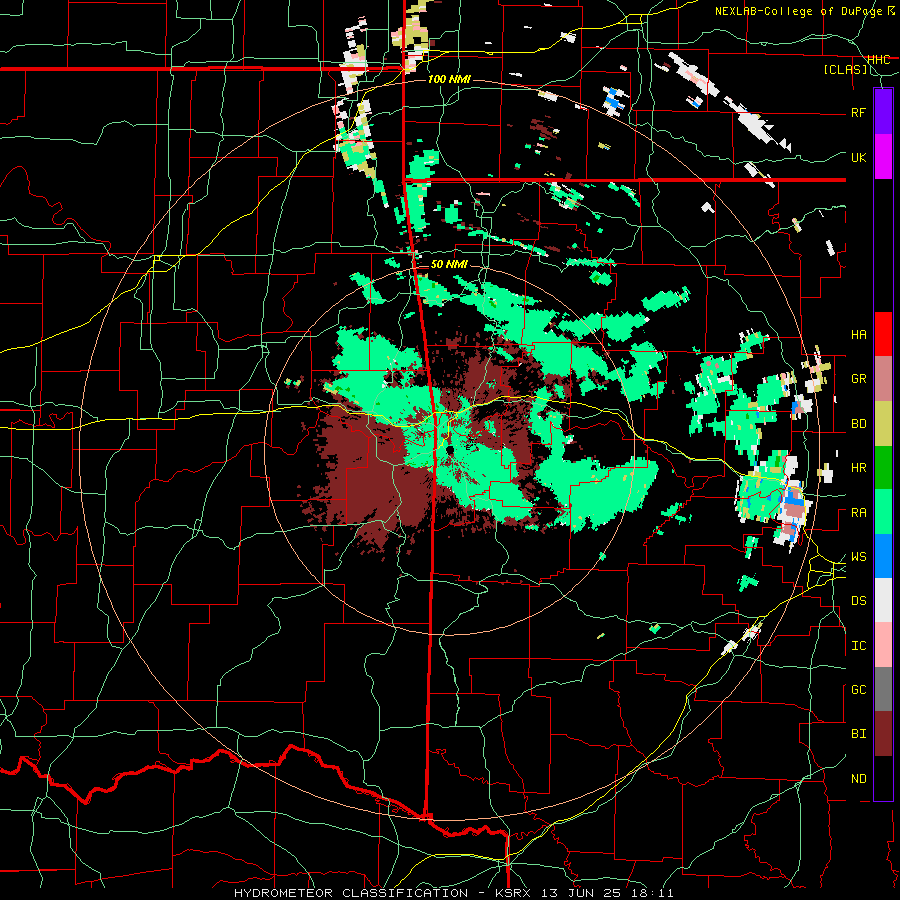Click the GR salmon legend swatch
This screenshot has width=900, height=900.
tap(883, 378)
